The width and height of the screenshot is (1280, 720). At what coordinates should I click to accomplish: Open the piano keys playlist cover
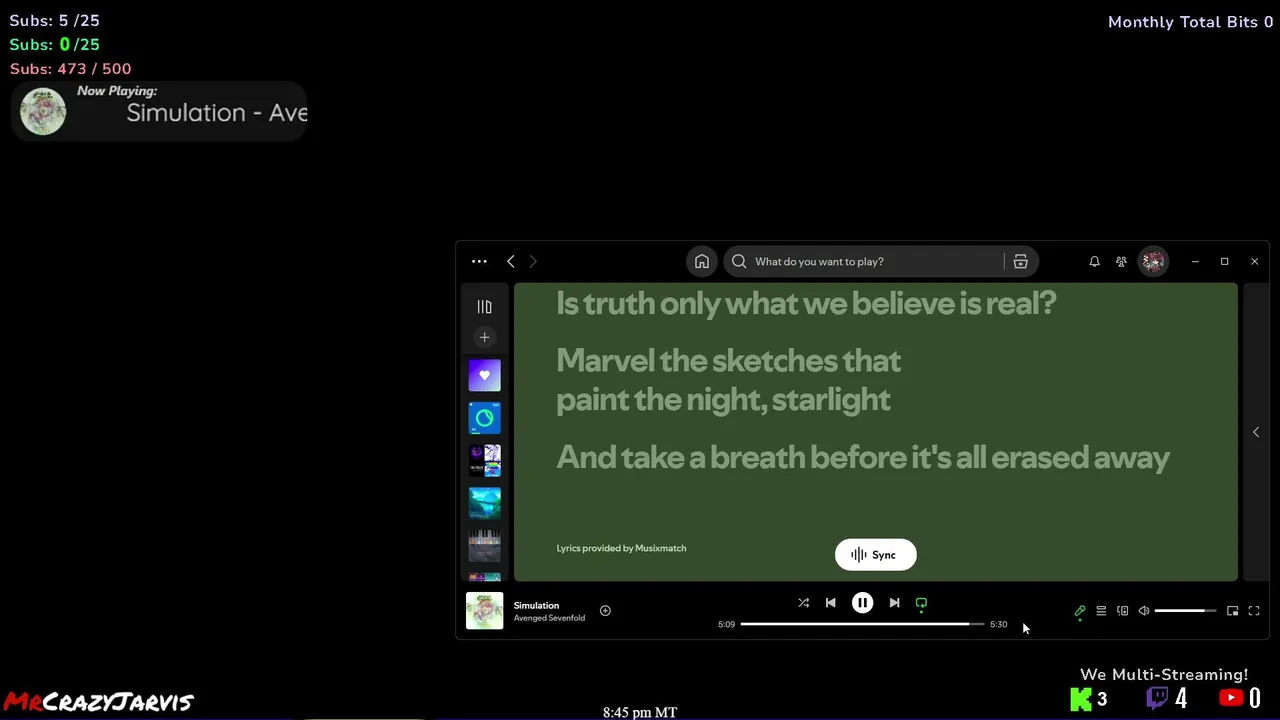tap(484, 546)
